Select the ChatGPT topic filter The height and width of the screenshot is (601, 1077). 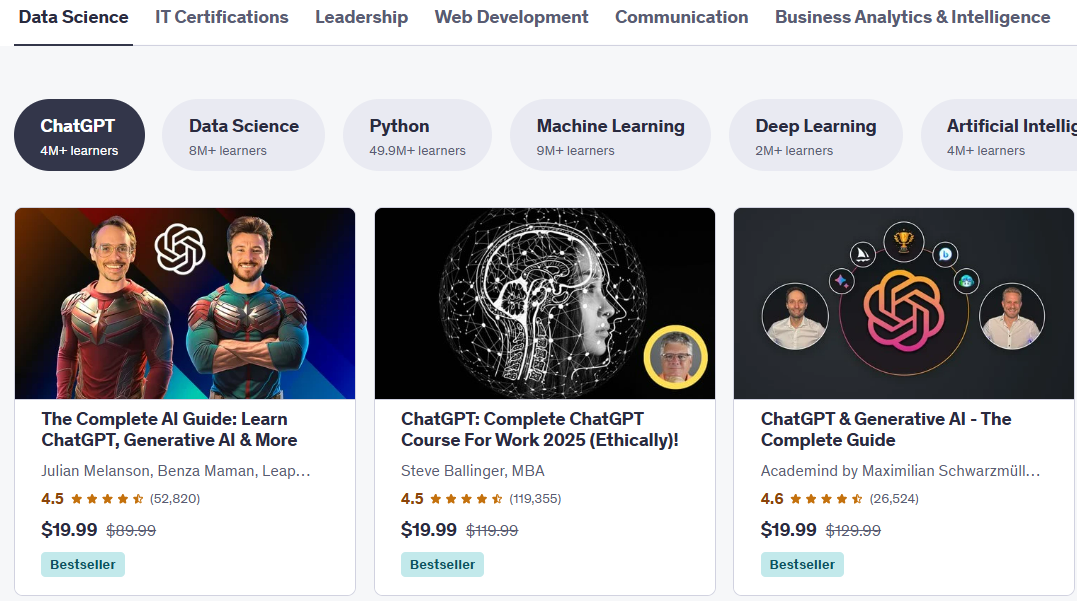click(79, 134)
